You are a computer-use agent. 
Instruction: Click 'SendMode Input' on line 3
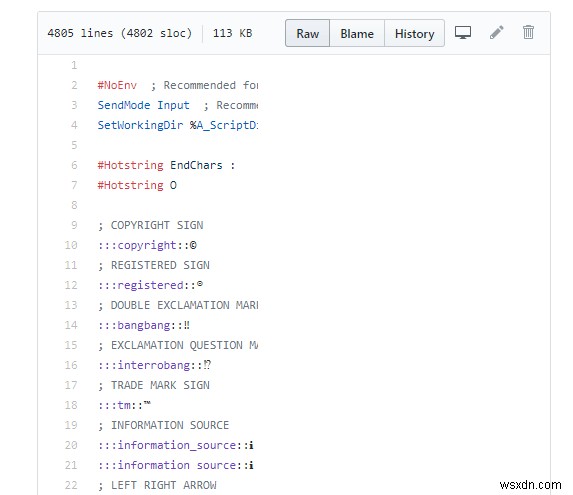(x=143, y=105)
